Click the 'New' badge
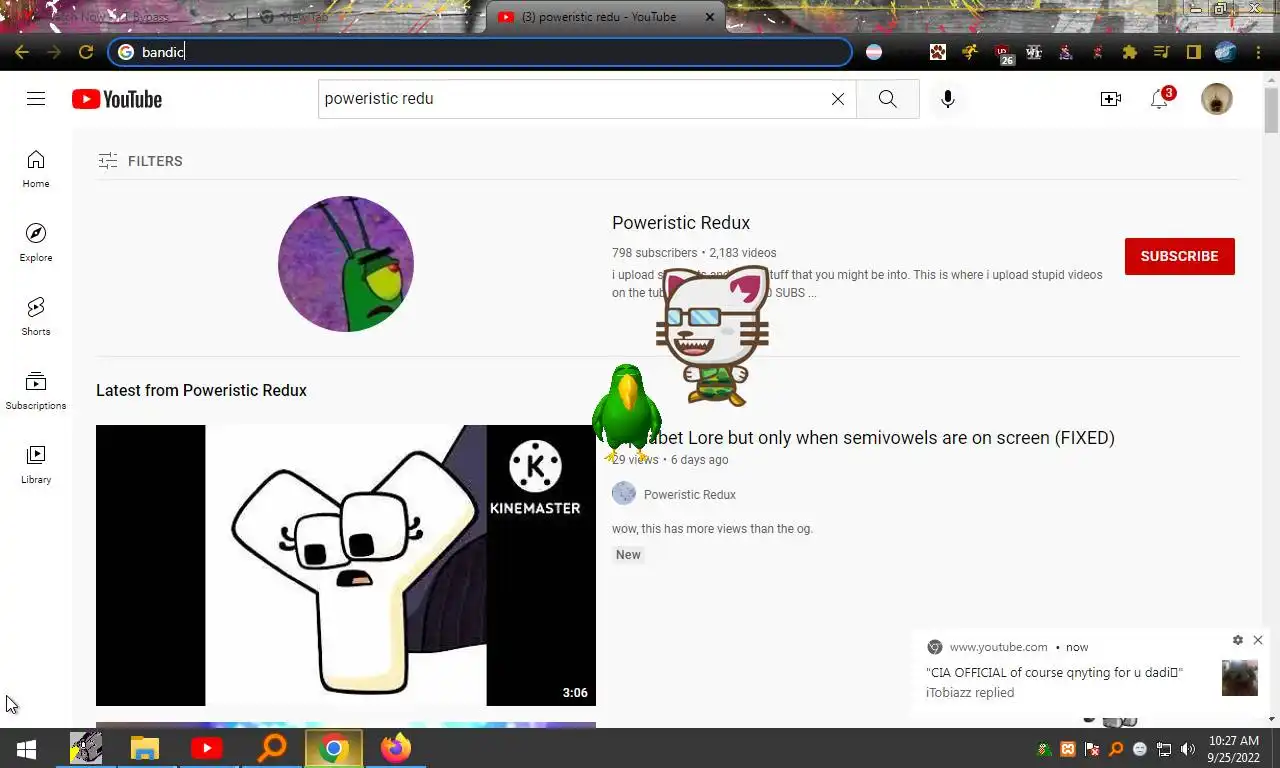The image size is (1280, 768). point(628,555)
